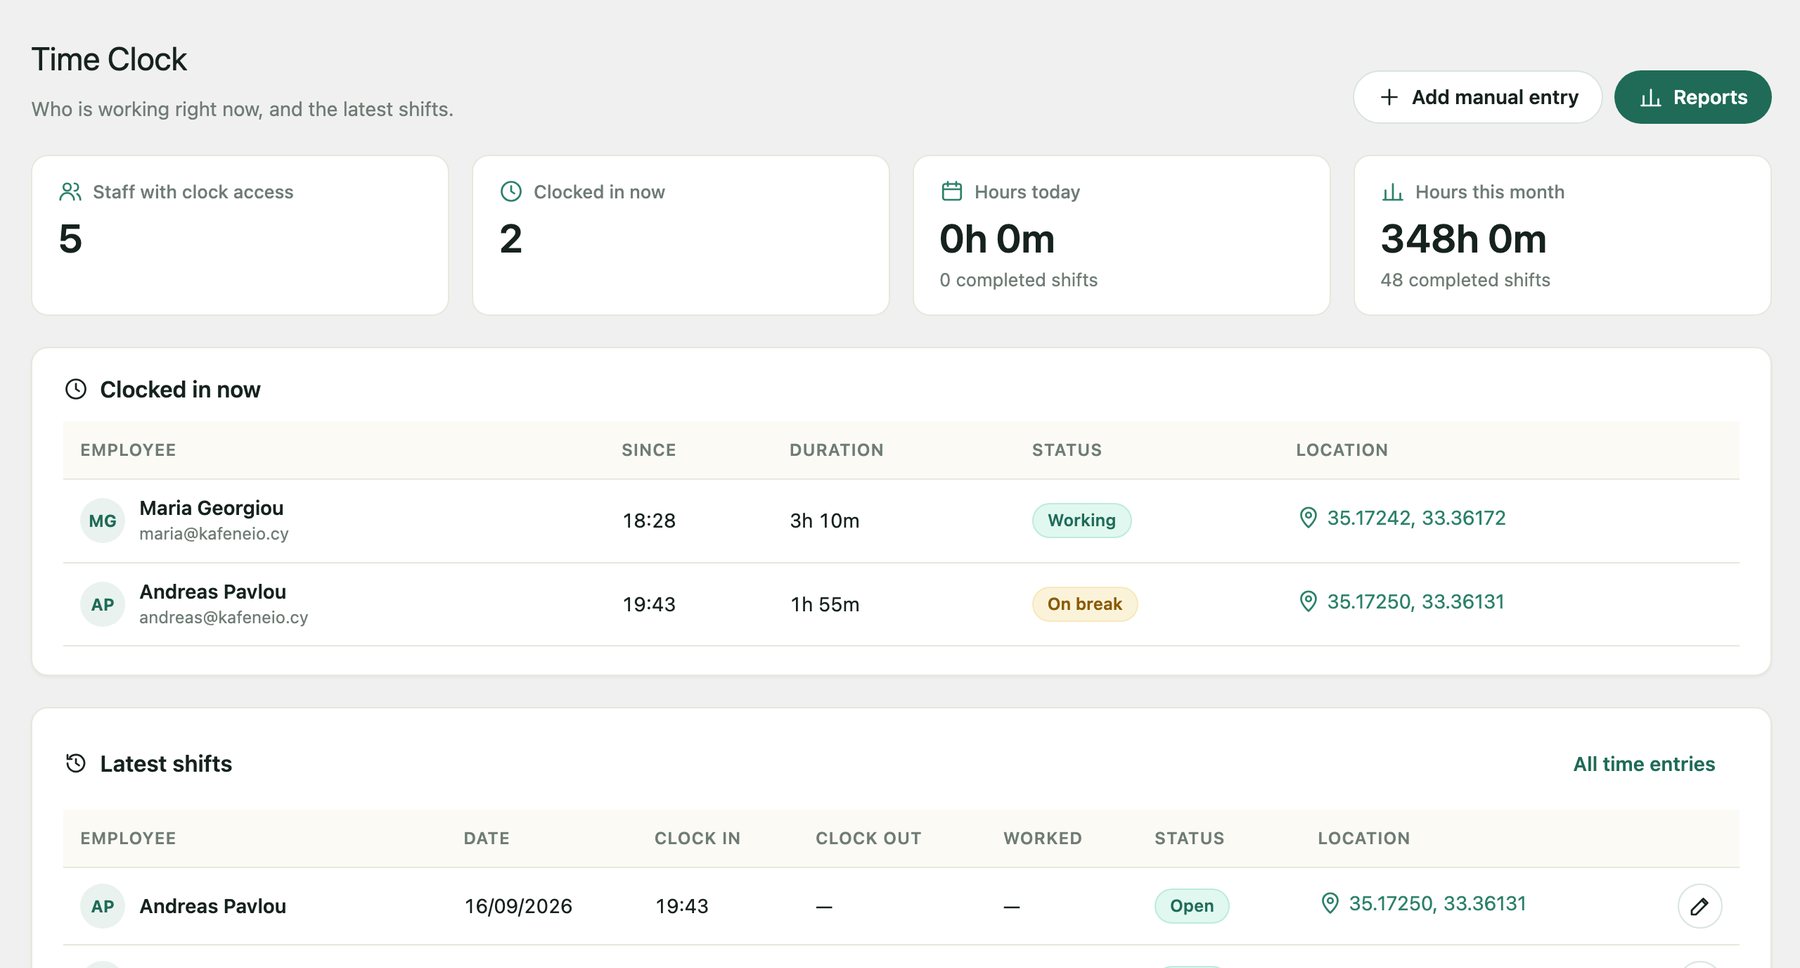Image resolution: width=1800 pixels, height=968 pixels.
Task: Open Andreas Pavlou's location link in Clocked in now
Action: (1415, 602)
